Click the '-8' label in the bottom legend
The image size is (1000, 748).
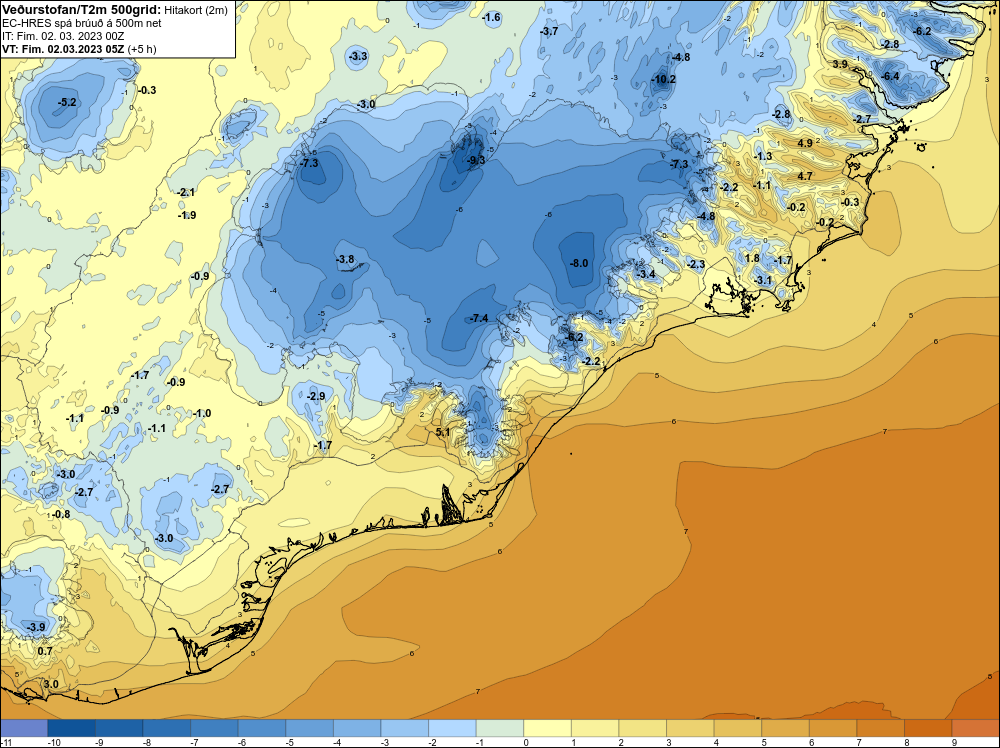pos(147,742)
